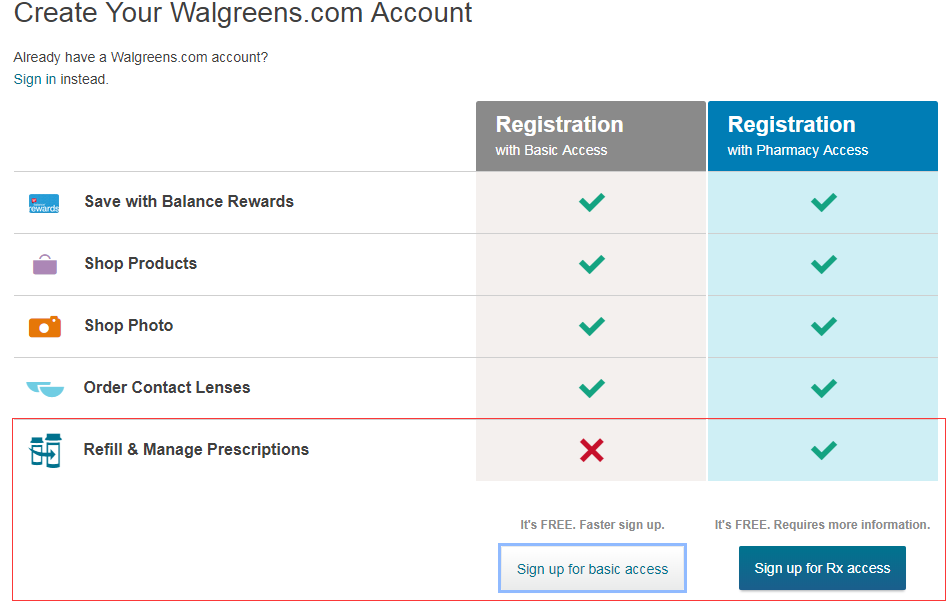
Task: Click Basic Access checkmark for Balance Rewards
Action: pos(591,202)
